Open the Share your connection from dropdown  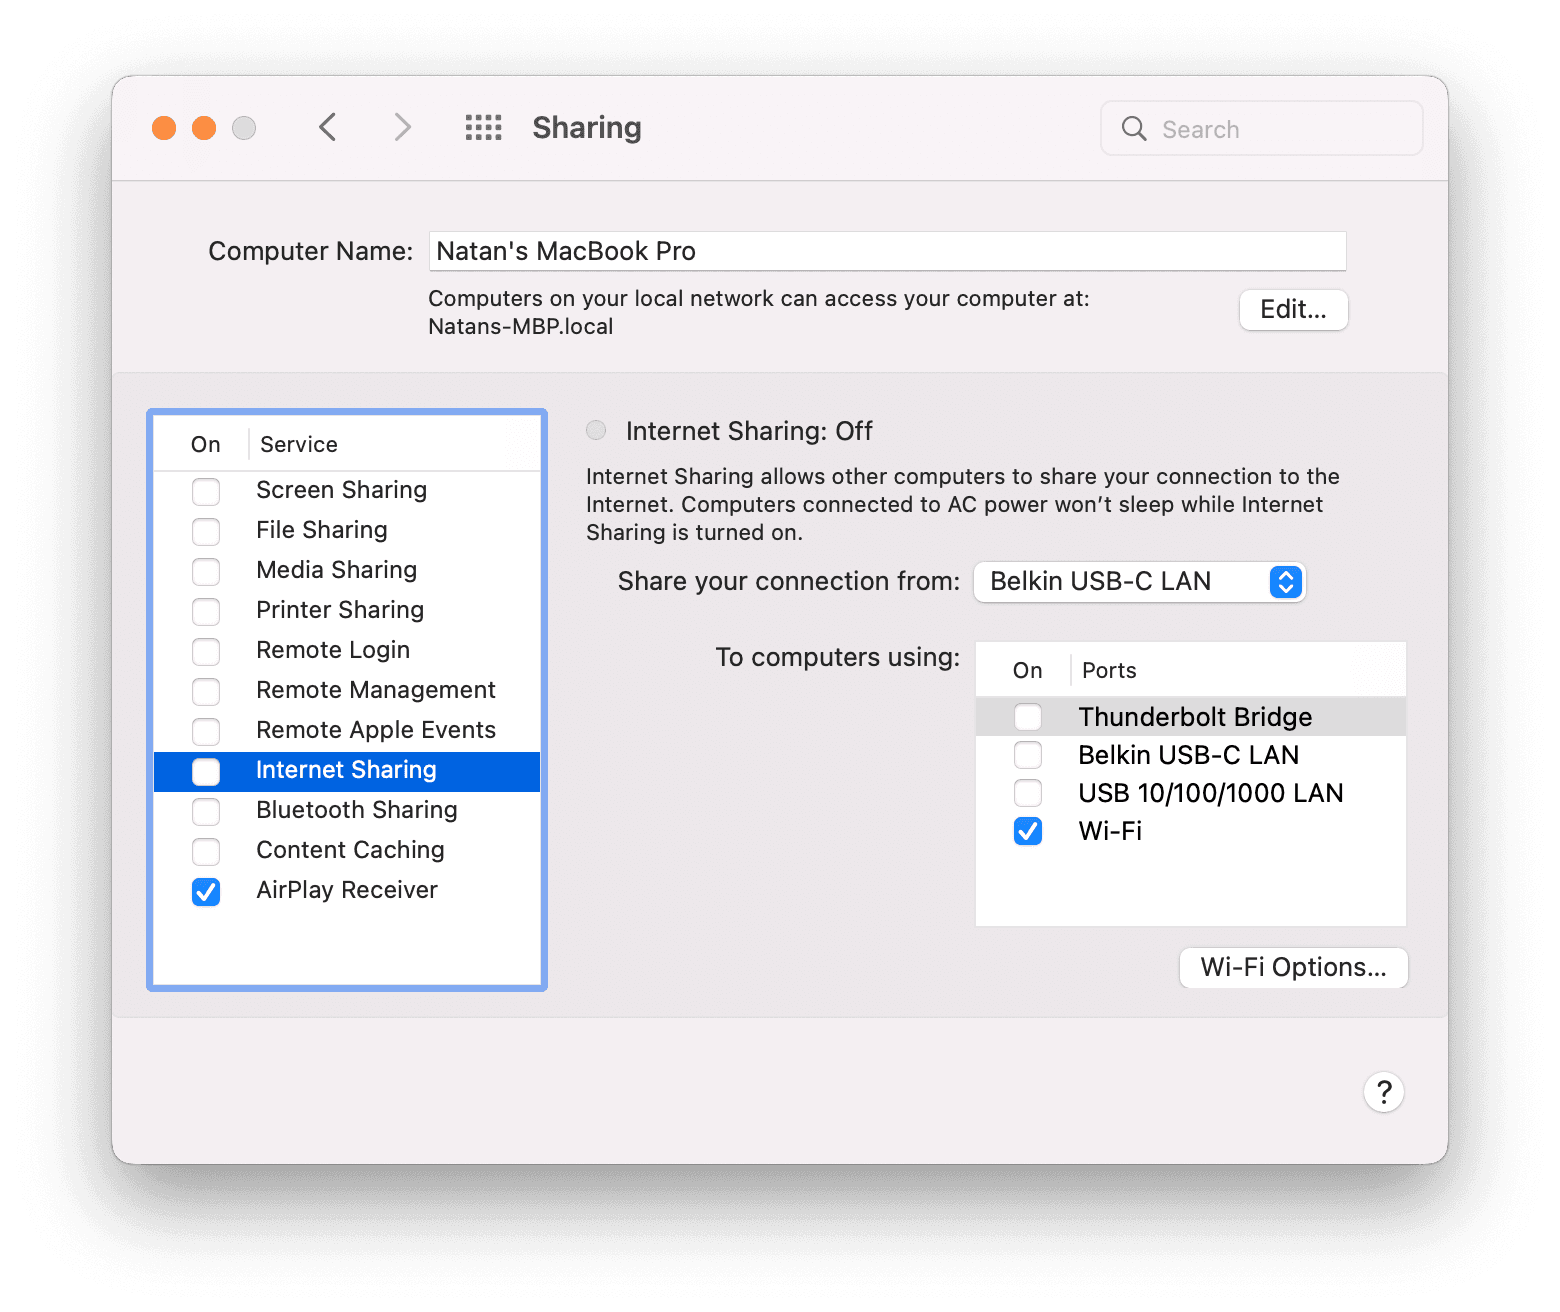[x=1140, y=581]
